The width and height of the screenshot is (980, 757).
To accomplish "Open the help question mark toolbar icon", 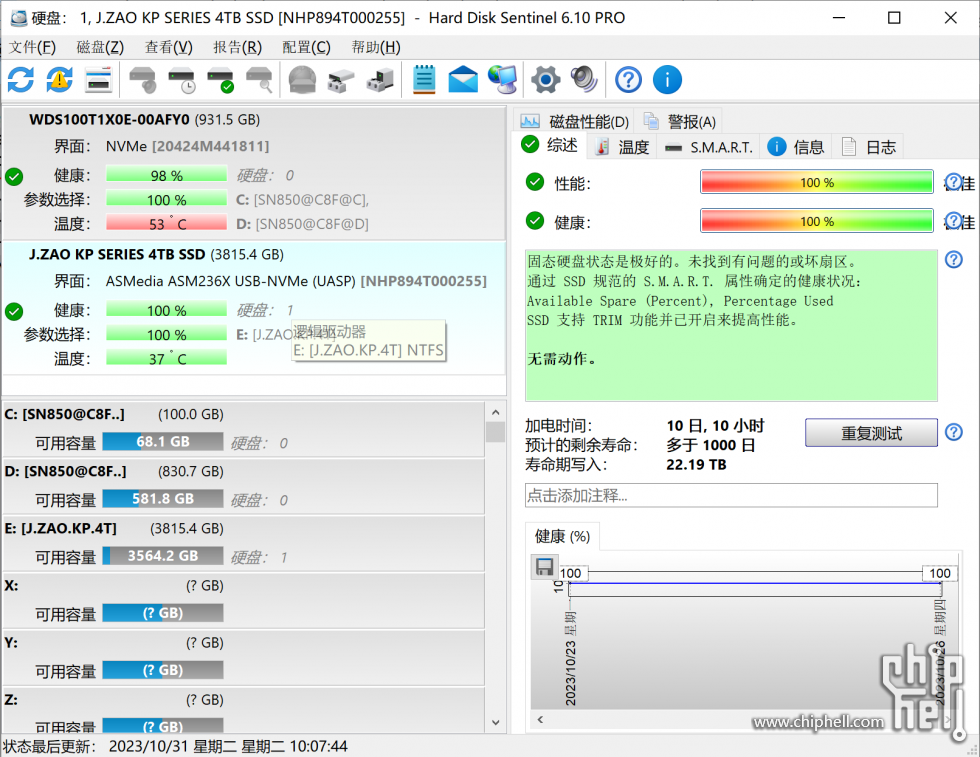I will point(628,79).
